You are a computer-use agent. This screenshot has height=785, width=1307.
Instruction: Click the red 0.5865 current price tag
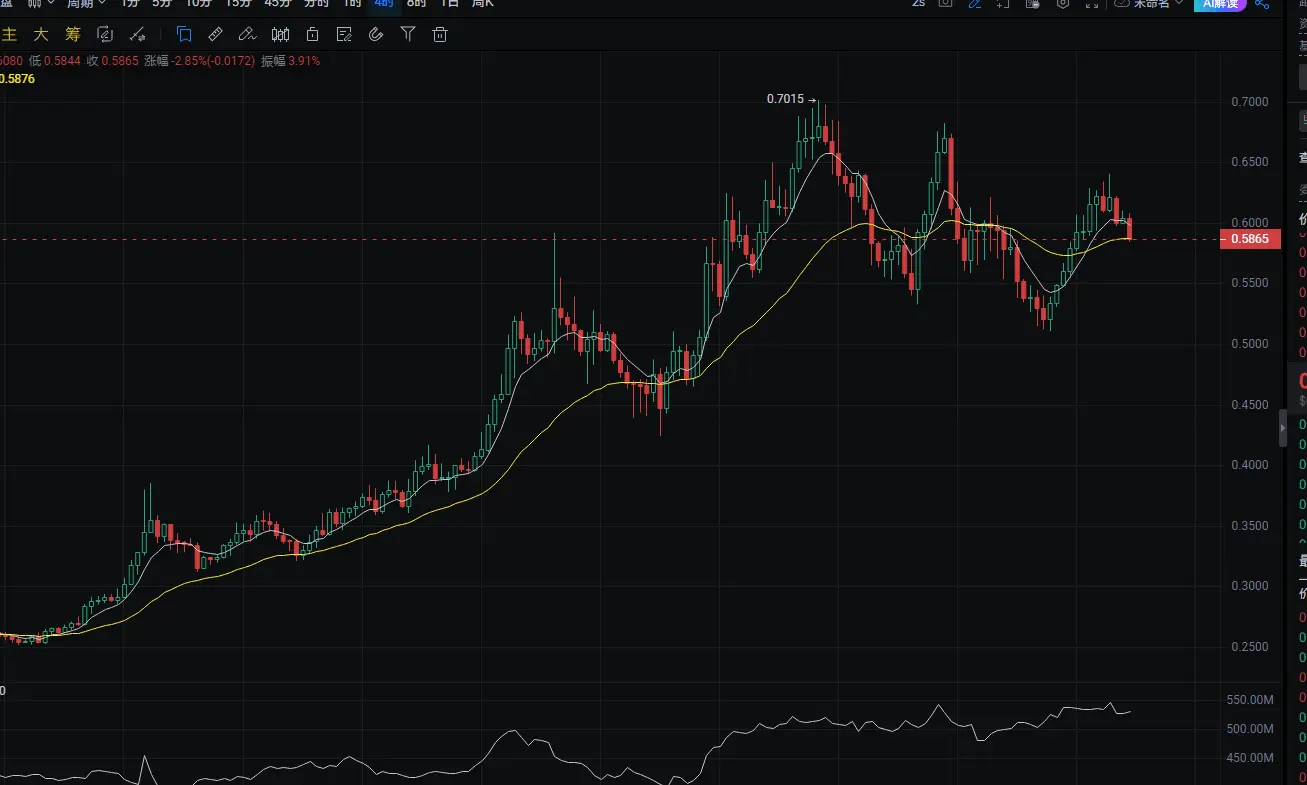click(x=1251, y=239)
